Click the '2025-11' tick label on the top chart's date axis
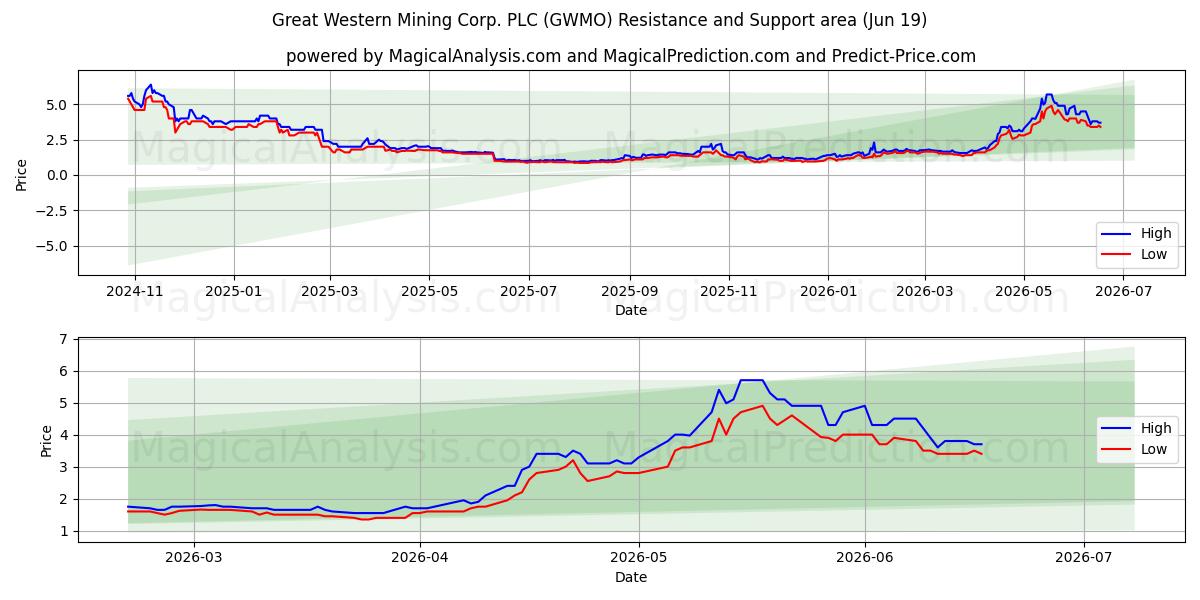This screenshot has width=1200, height=600. (729, 292)
